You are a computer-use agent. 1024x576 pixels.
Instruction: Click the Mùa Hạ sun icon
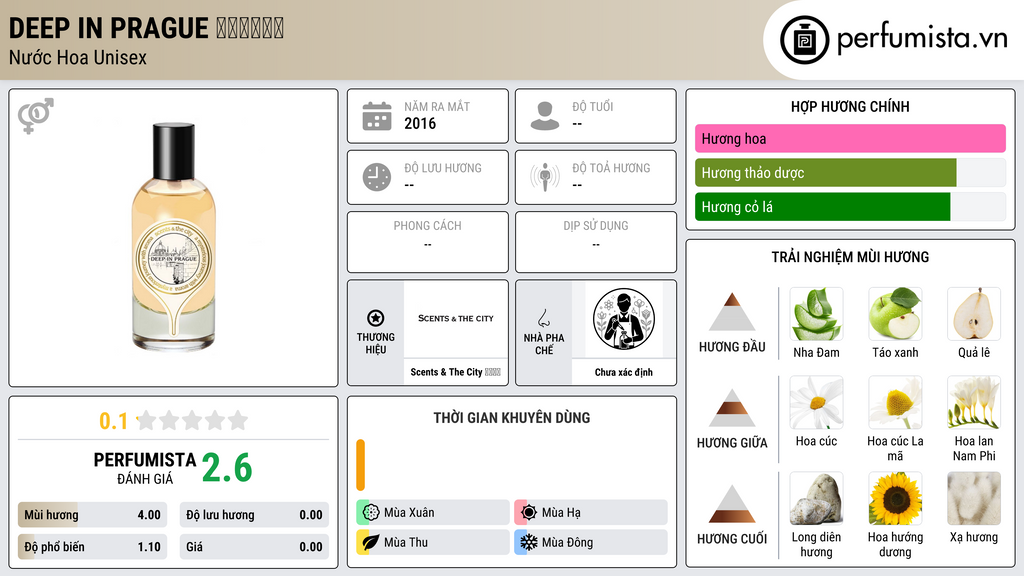(x=528, y=512)
